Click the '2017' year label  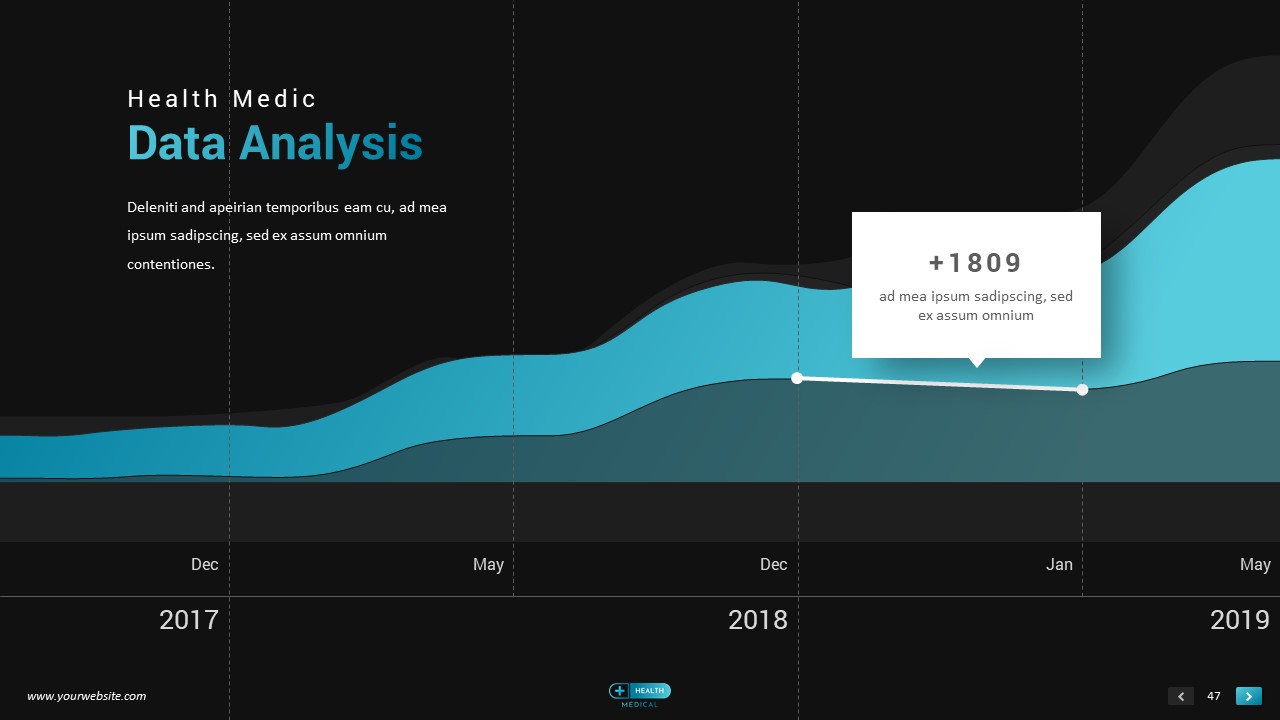[189, 620]
